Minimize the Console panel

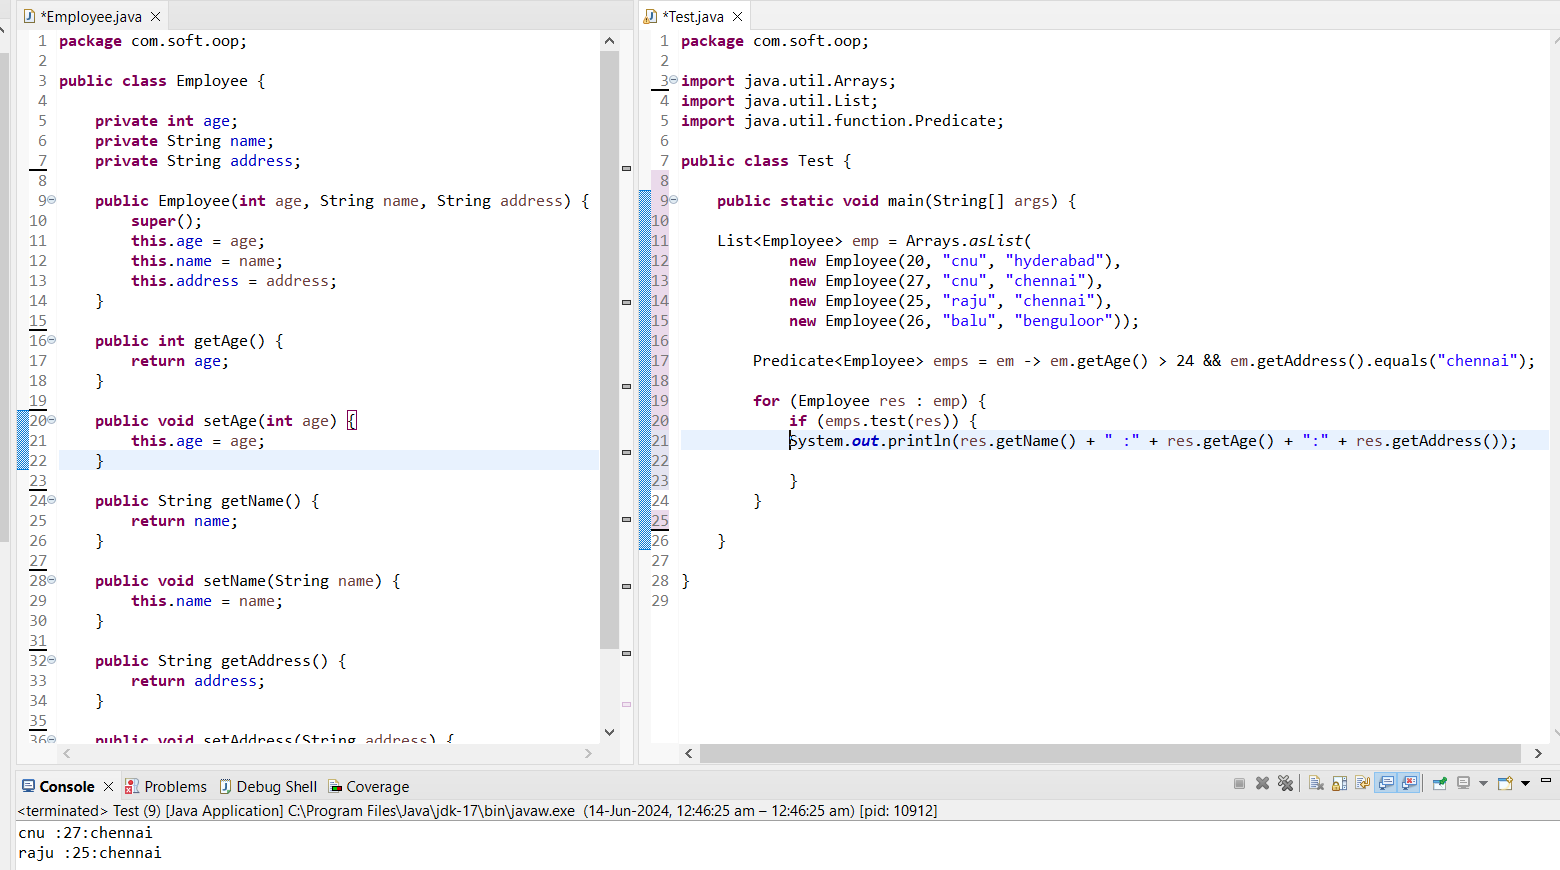pos(1546,780)
